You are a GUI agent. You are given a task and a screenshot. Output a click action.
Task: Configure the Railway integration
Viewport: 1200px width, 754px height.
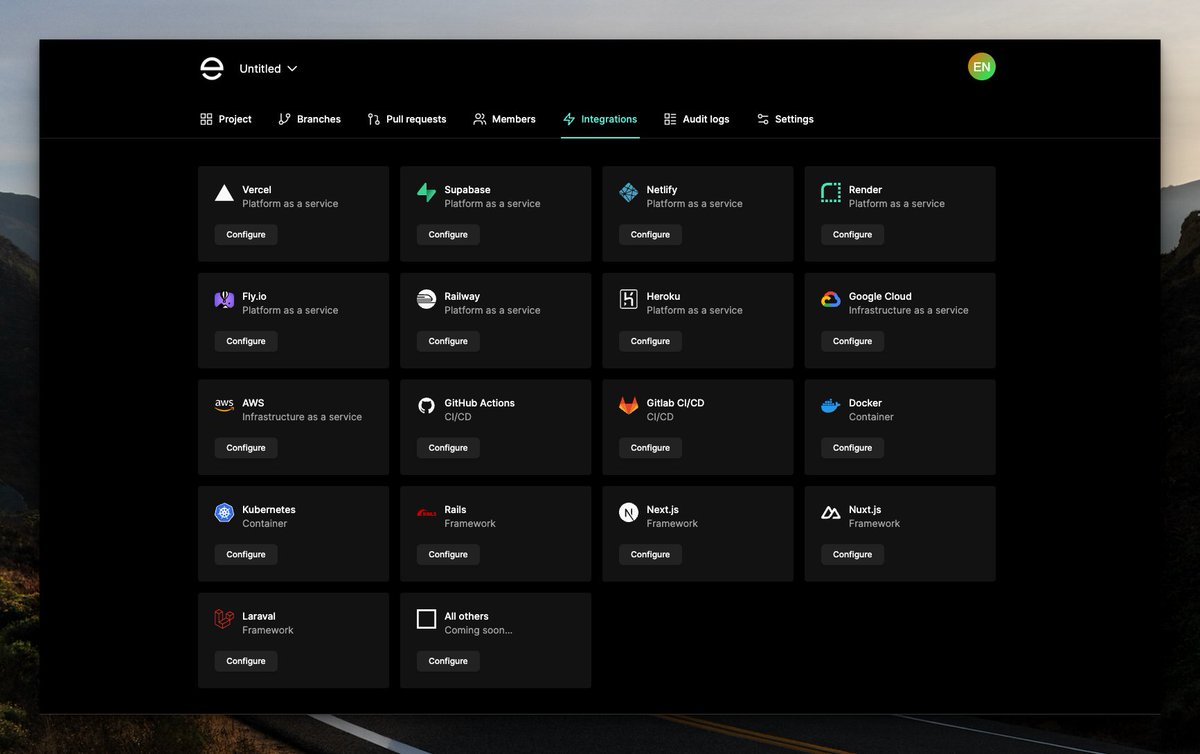(448, 341)
